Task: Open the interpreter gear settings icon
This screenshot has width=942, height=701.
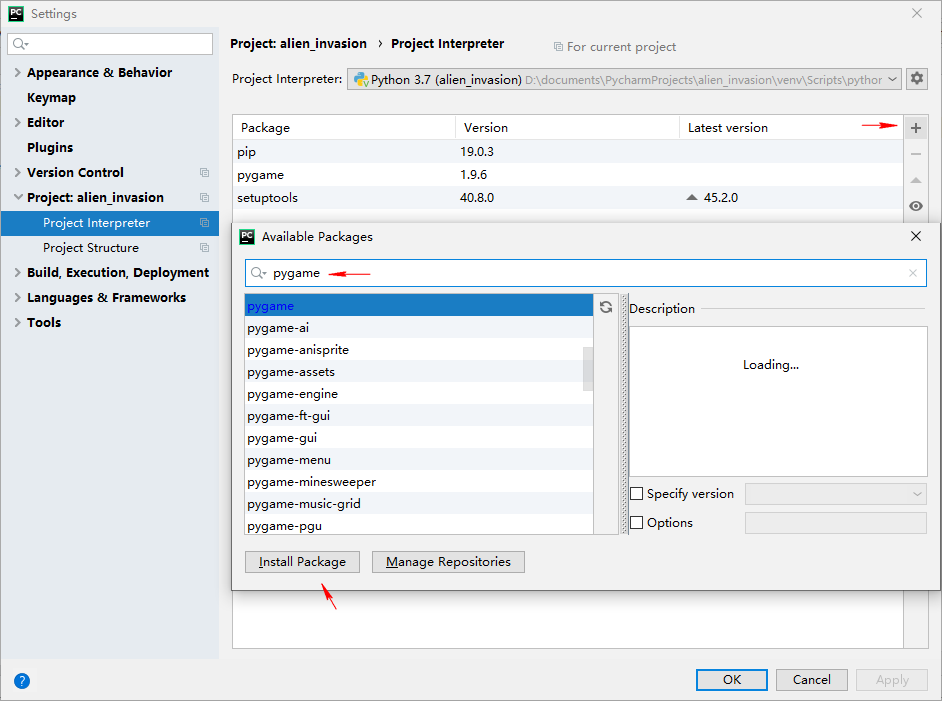Action: click(x=917, y=79)
